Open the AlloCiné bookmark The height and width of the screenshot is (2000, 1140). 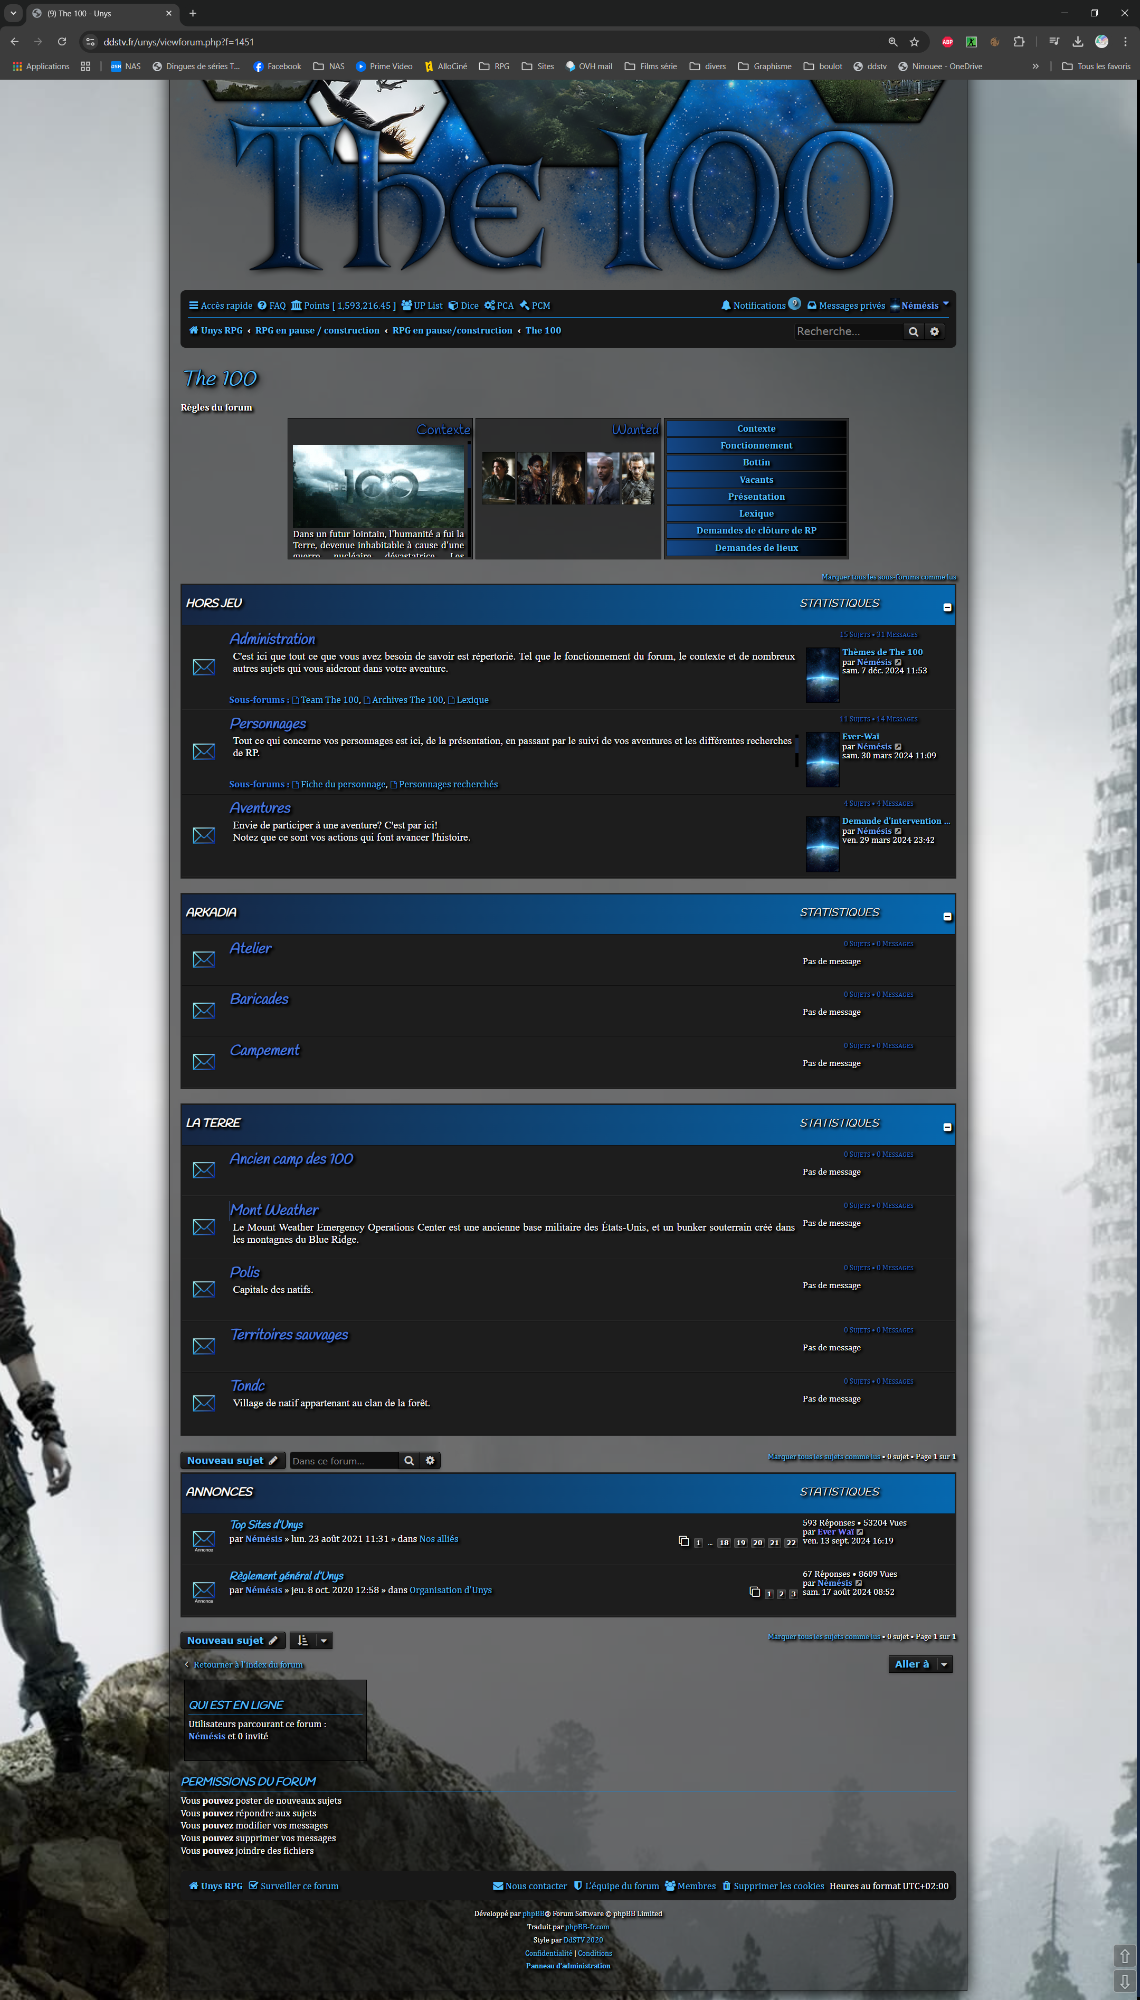(x=446, y=66)
